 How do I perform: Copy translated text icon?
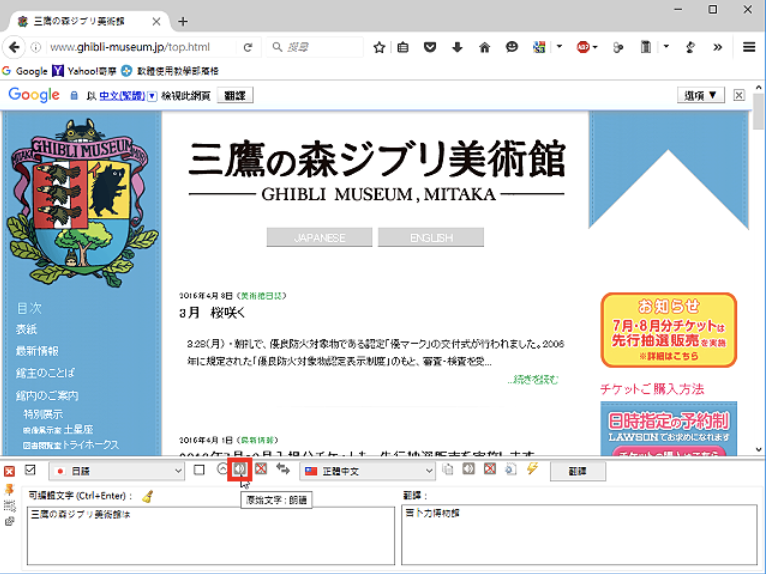tap(447, 469)
